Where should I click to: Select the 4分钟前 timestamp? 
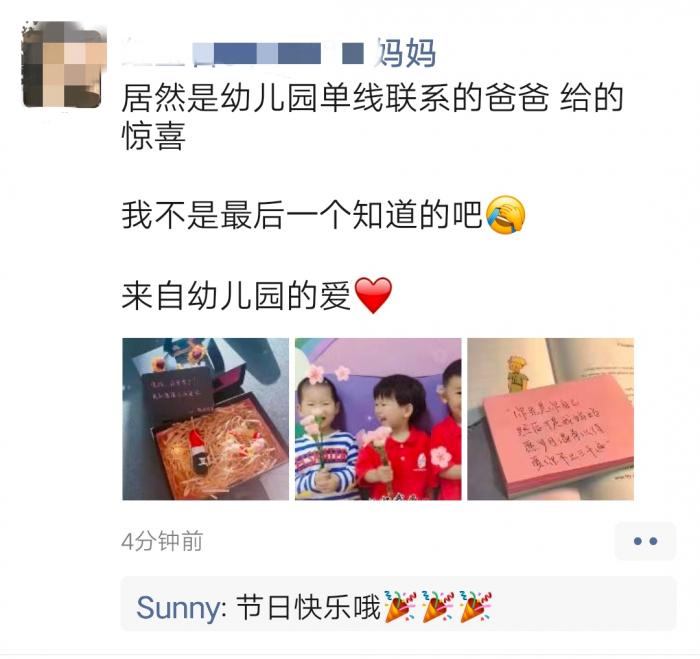(x=162, y=541)
